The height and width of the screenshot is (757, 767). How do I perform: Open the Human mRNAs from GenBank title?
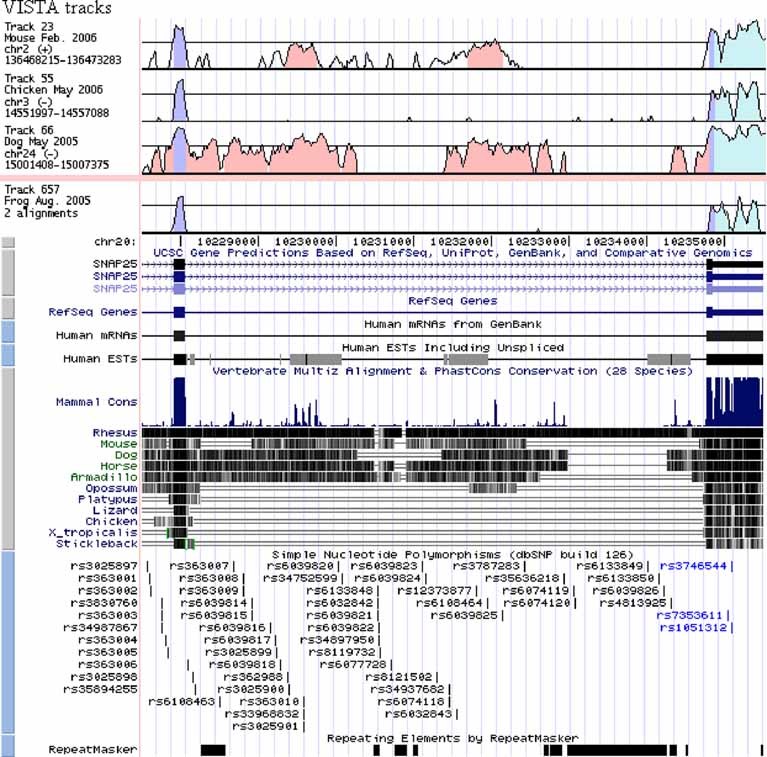pyautogui.click(x=452, y=324)
